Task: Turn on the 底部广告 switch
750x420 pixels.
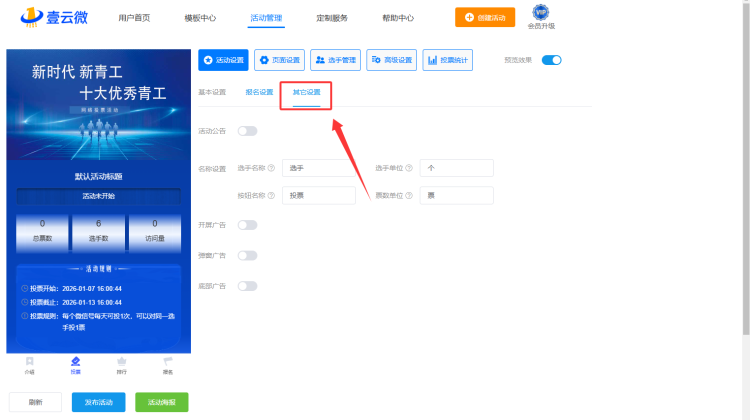Action: pyautogui.click(x=247, y=286)
